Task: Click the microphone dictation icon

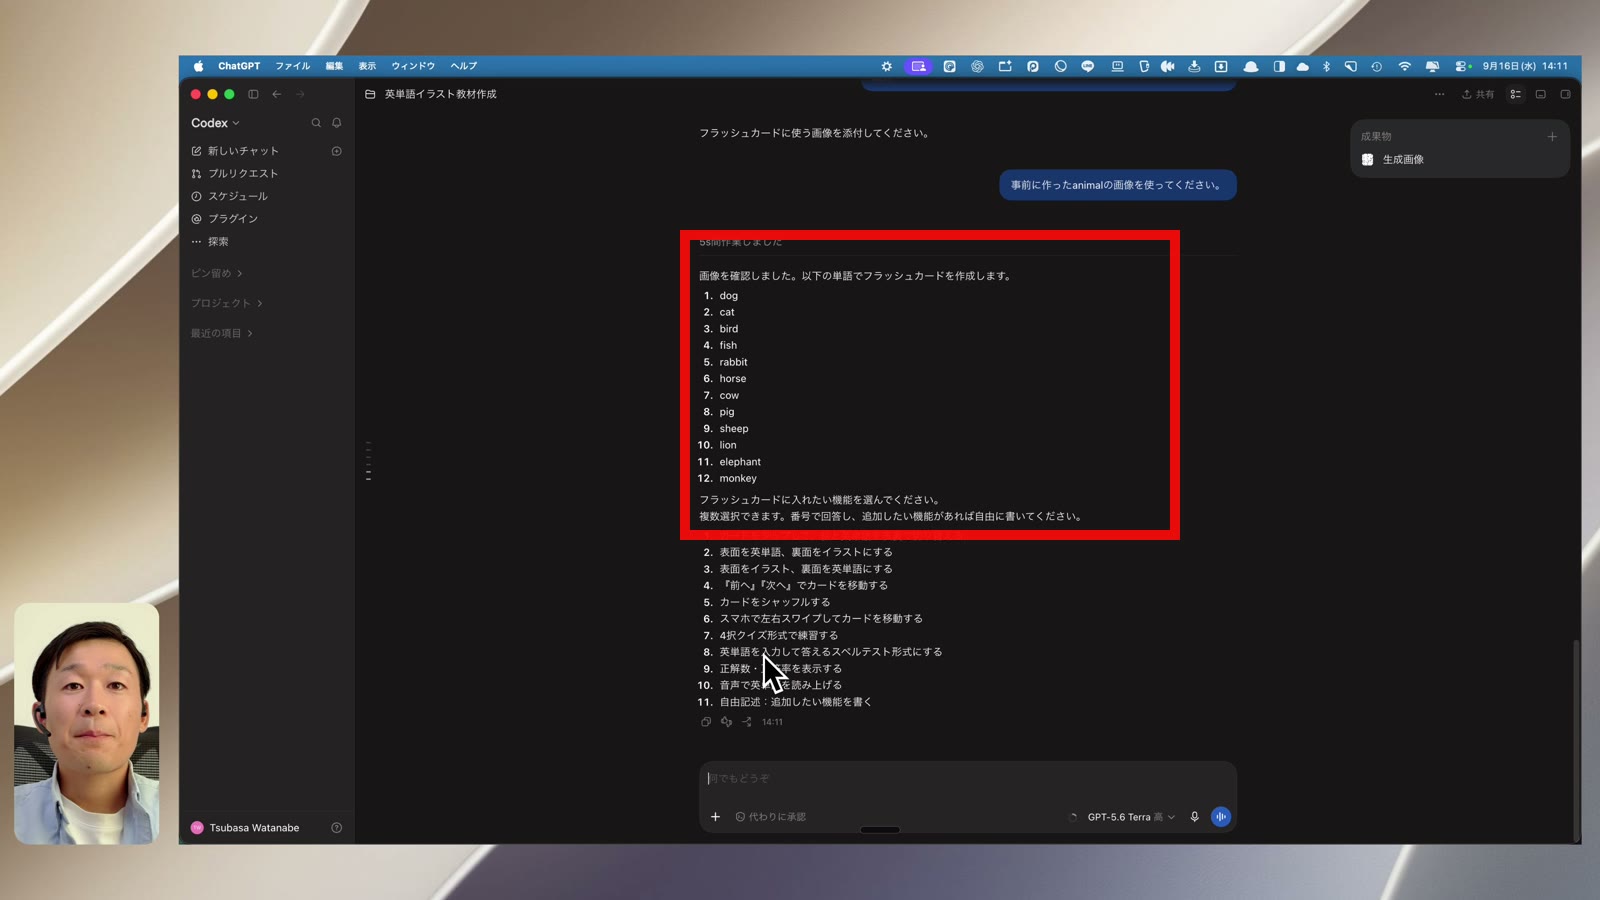Action: coord(1194,817)
